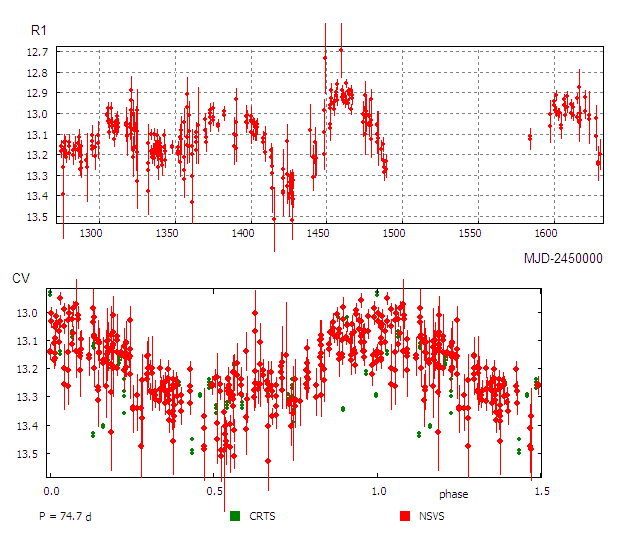Click the 1600 tick label on time axis
The width and height of the screenshot is (624, 541).
pyautogui.click(x=546, y=234)
